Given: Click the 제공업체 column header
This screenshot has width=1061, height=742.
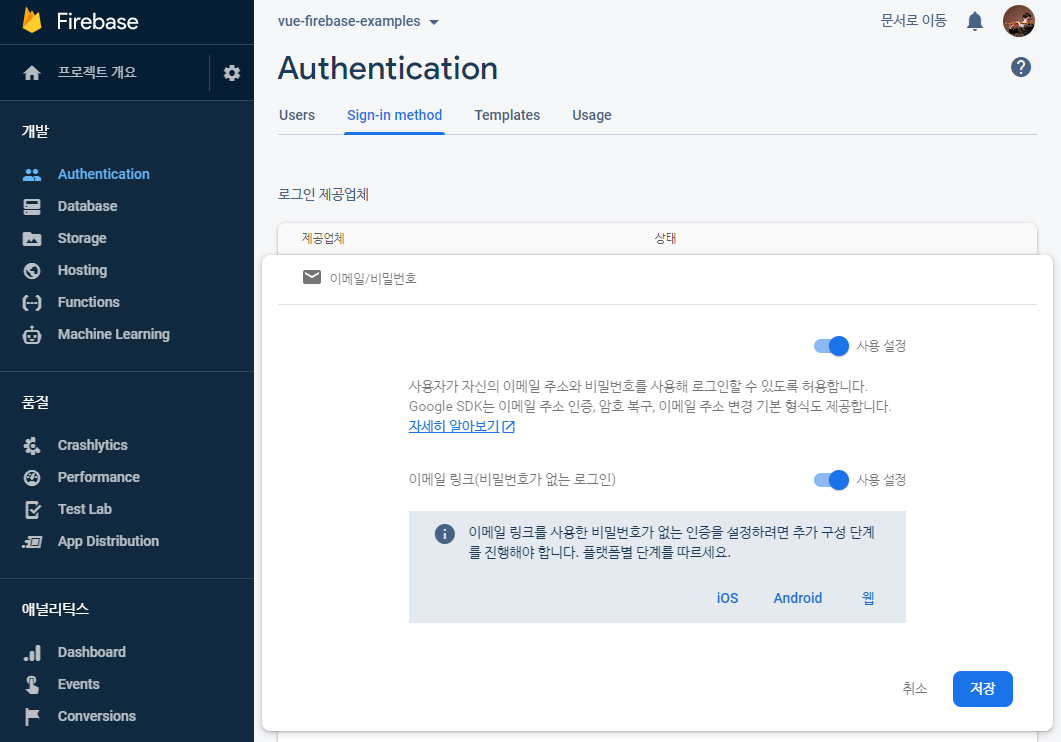Looking at the screenshot, I should click(323, 238).
